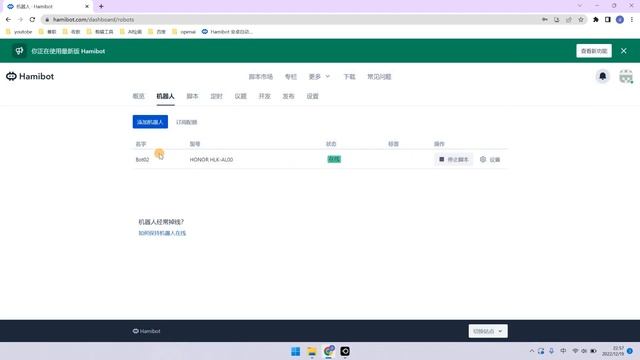Switch to the 概览 dashboard tab
The width and height of the screenshot is (640, 360).
tap(138, 96)
